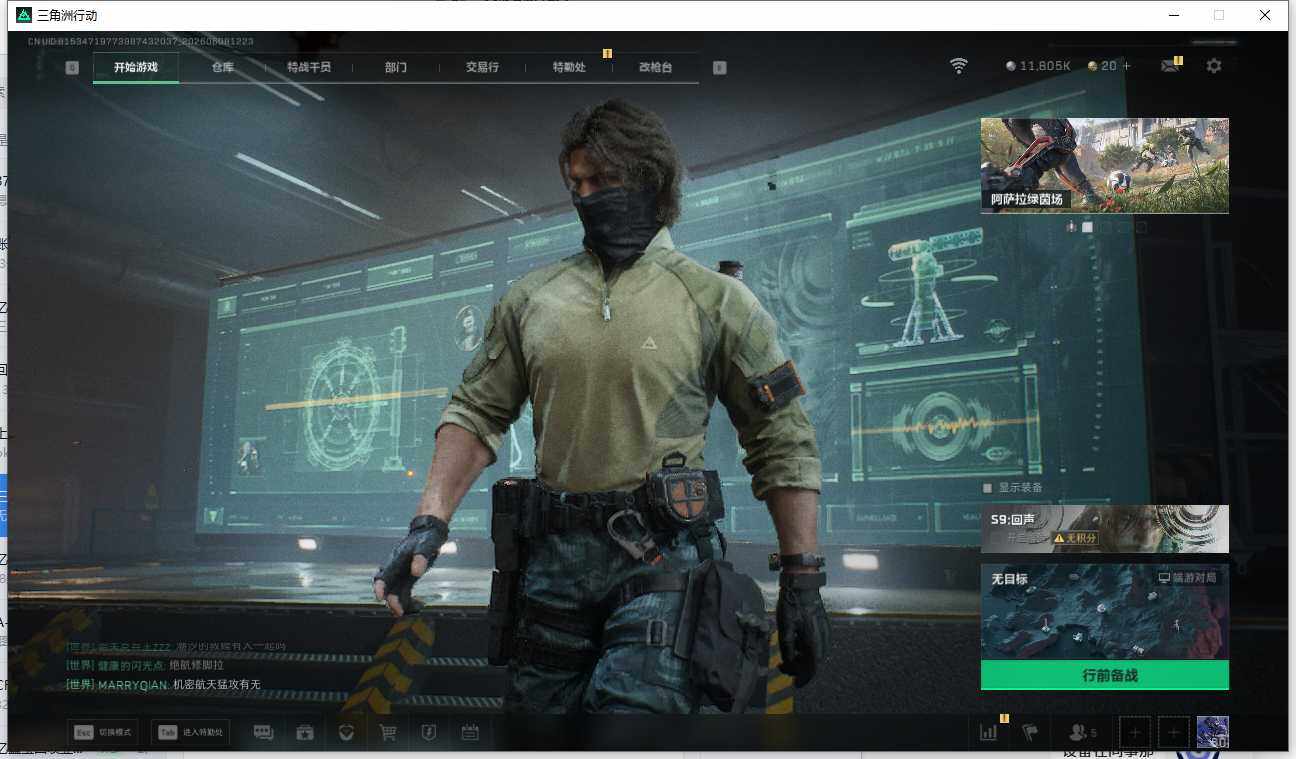Click the Tab 进入特勤处 button
Viewport: 1296px width, 759px height.
(190, 733)
